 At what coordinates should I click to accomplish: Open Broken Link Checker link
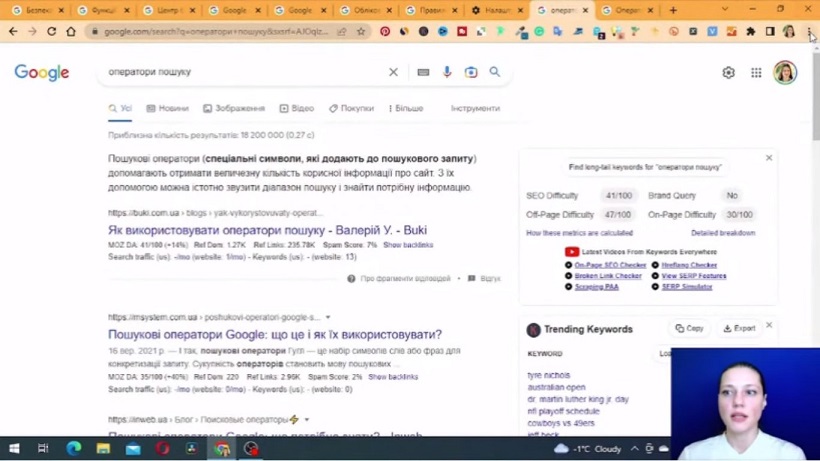(x=608, y=276)
